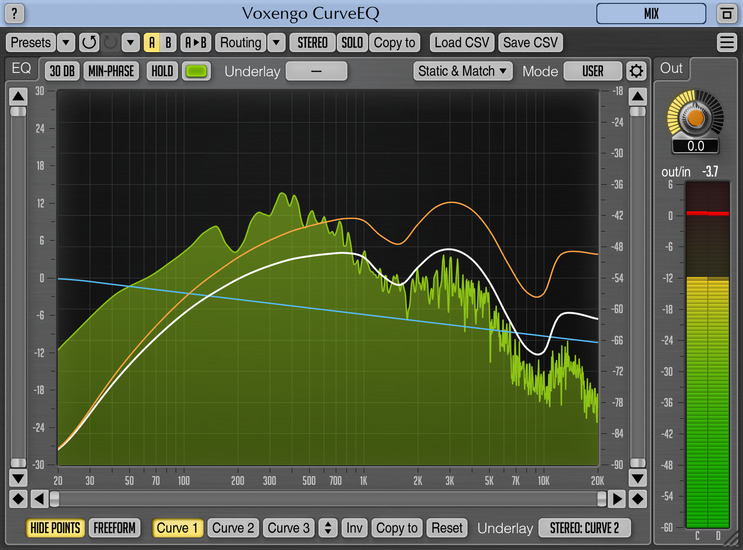The image size is (743, 550).
Task: Click the bottom-left diamond zoom icon
Action: coord(18,499)
